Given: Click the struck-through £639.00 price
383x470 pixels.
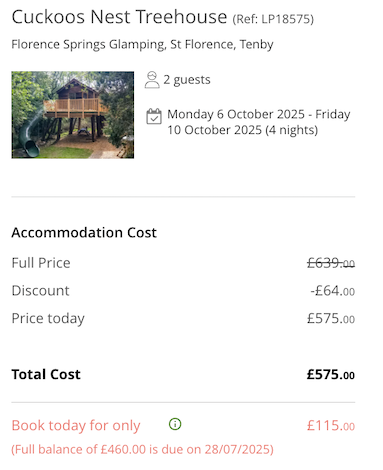Looking at the screenshot, I should click(331, 263).
